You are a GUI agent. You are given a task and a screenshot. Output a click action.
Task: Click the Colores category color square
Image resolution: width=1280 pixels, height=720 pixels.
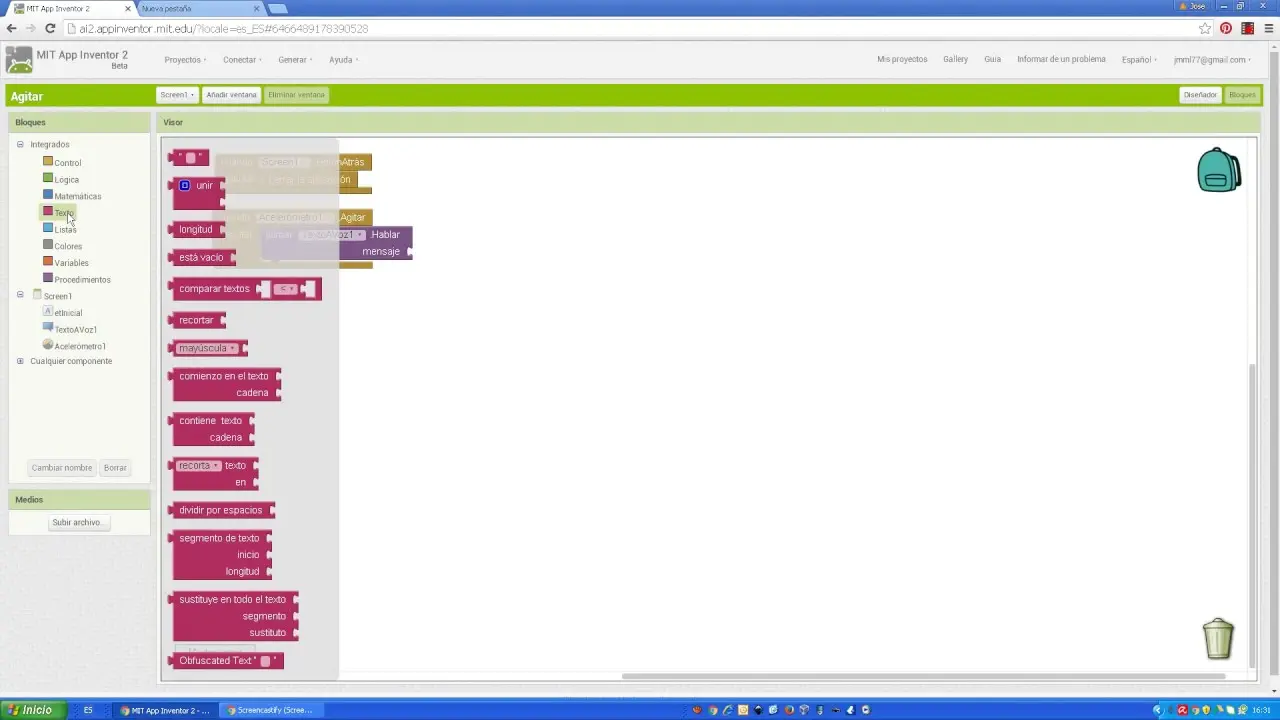pos(48,245)
